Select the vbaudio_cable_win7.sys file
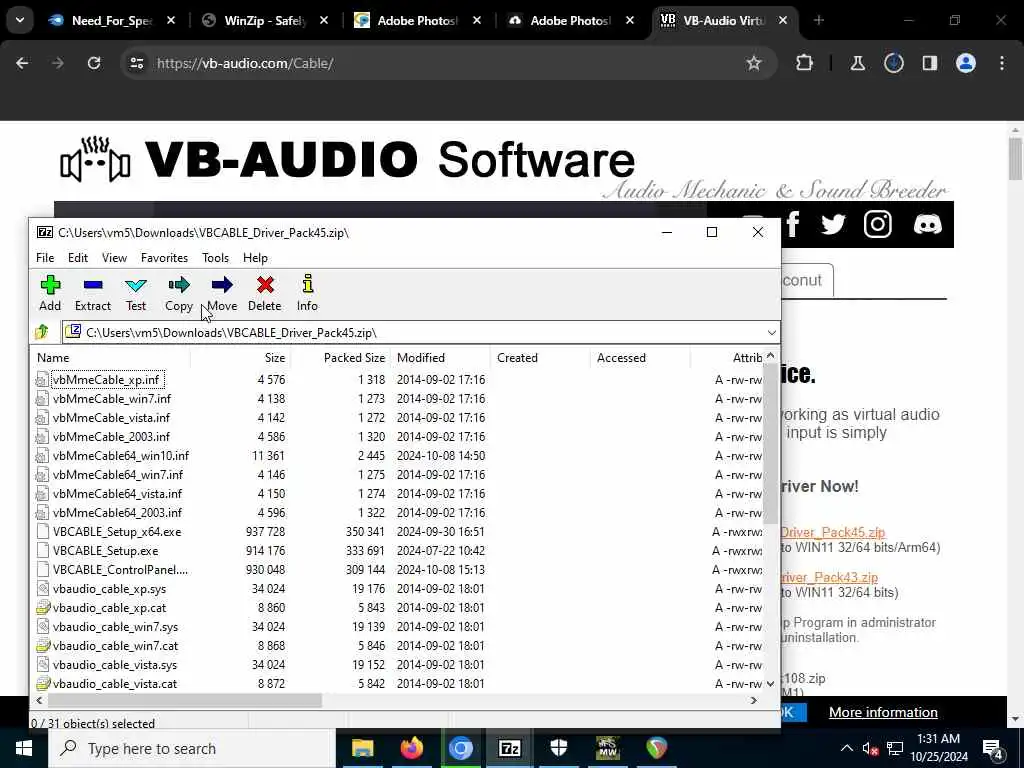 coord(115,626)
